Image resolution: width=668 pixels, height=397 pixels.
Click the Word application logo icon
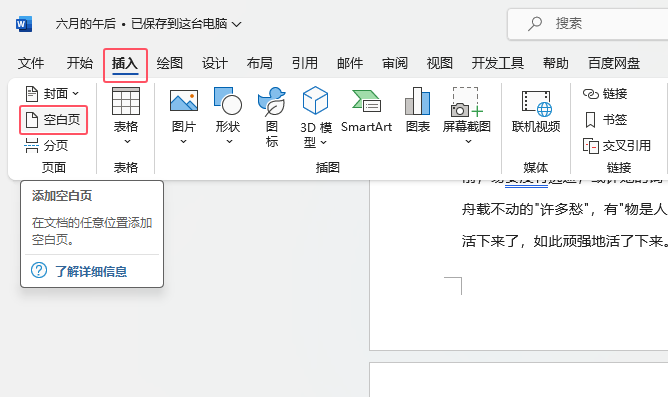(24, 24)
